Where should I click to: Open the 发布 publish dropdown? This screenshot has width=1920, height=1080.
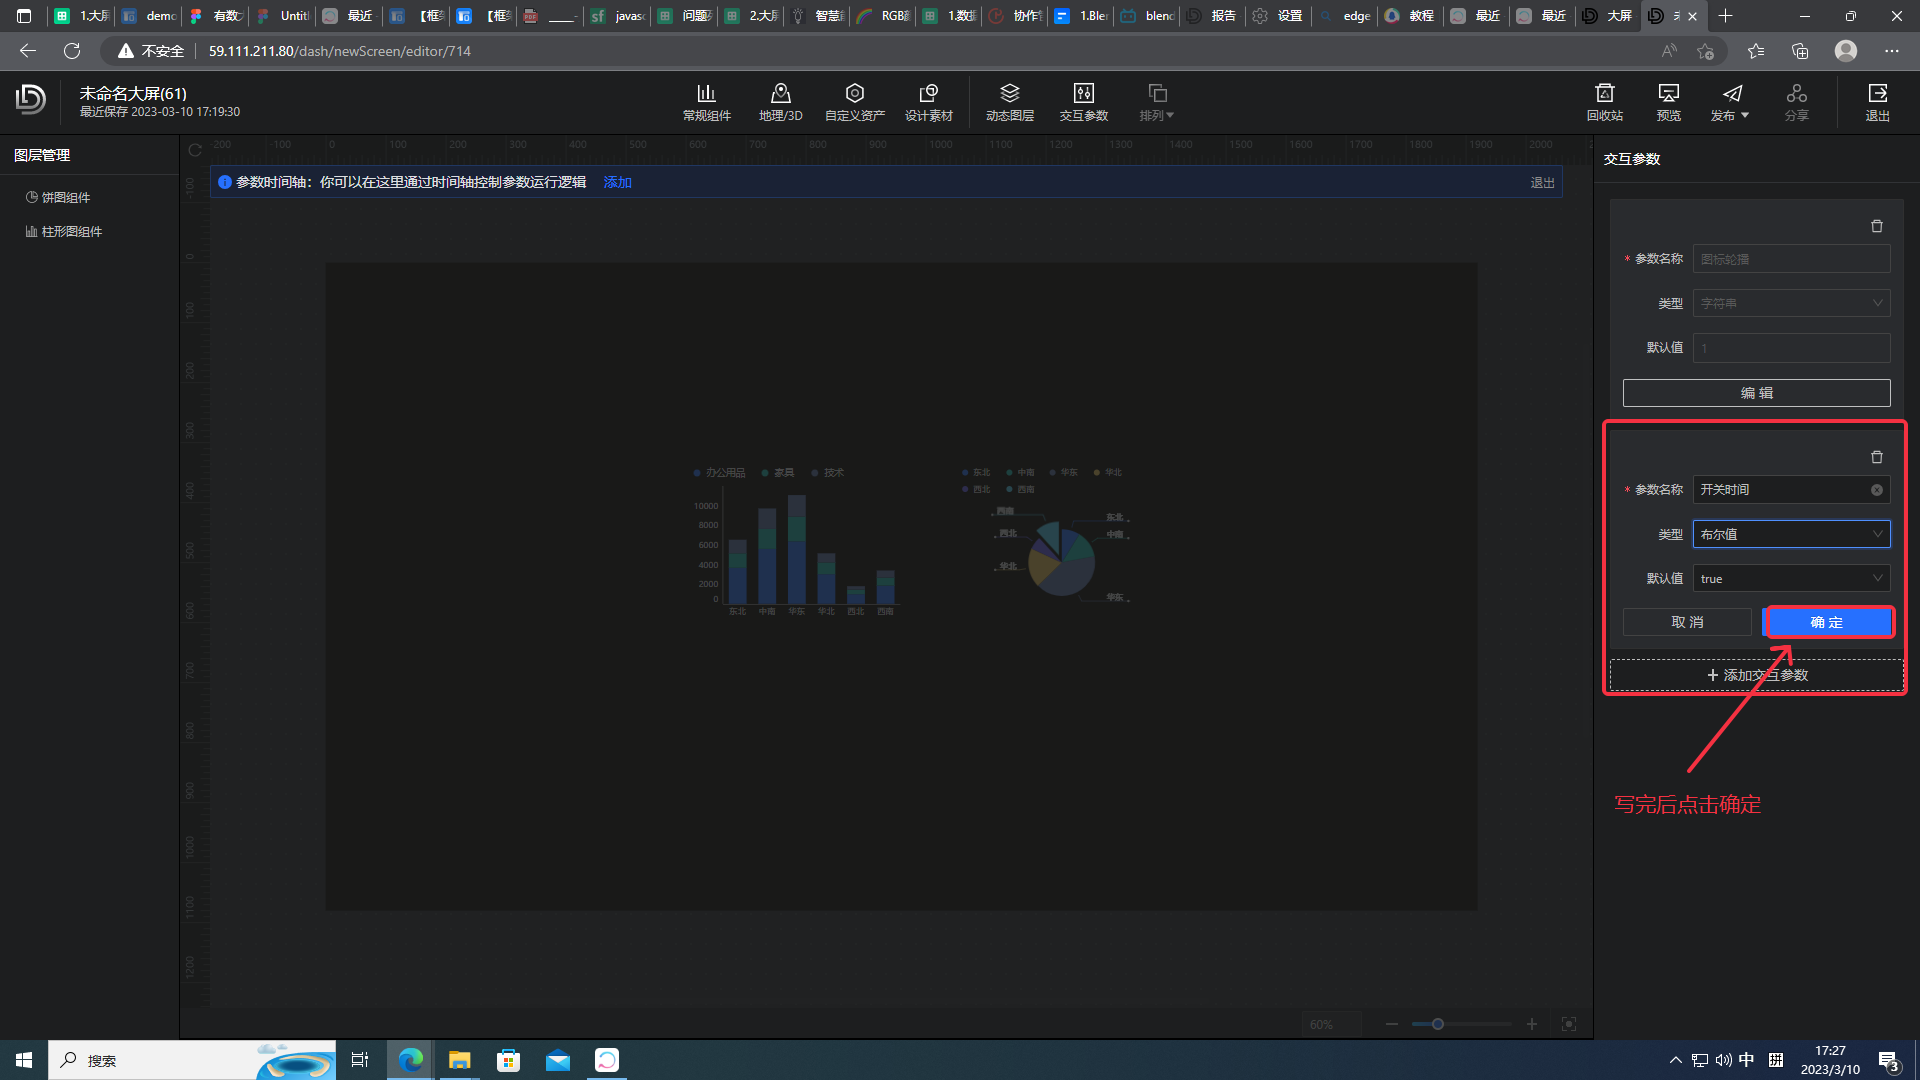pos(1730,103)
